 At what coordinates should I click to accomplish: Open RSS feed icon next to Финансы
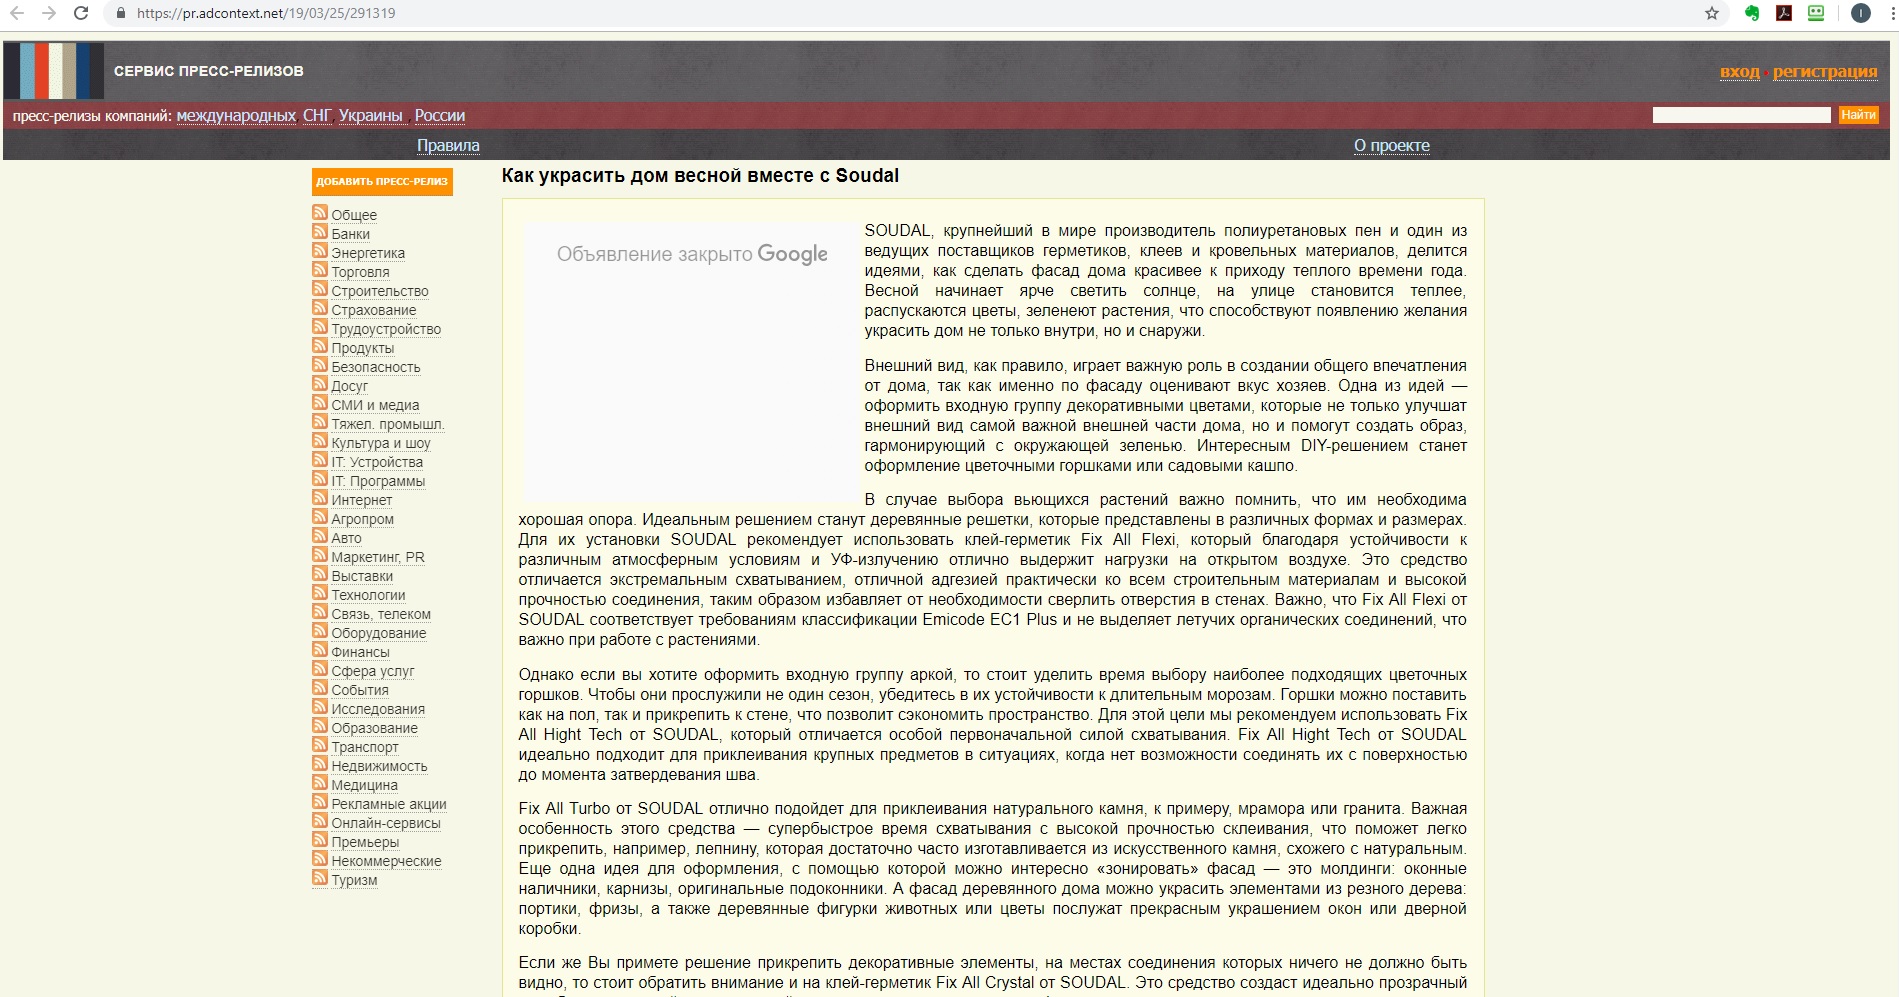coord(320,649)
